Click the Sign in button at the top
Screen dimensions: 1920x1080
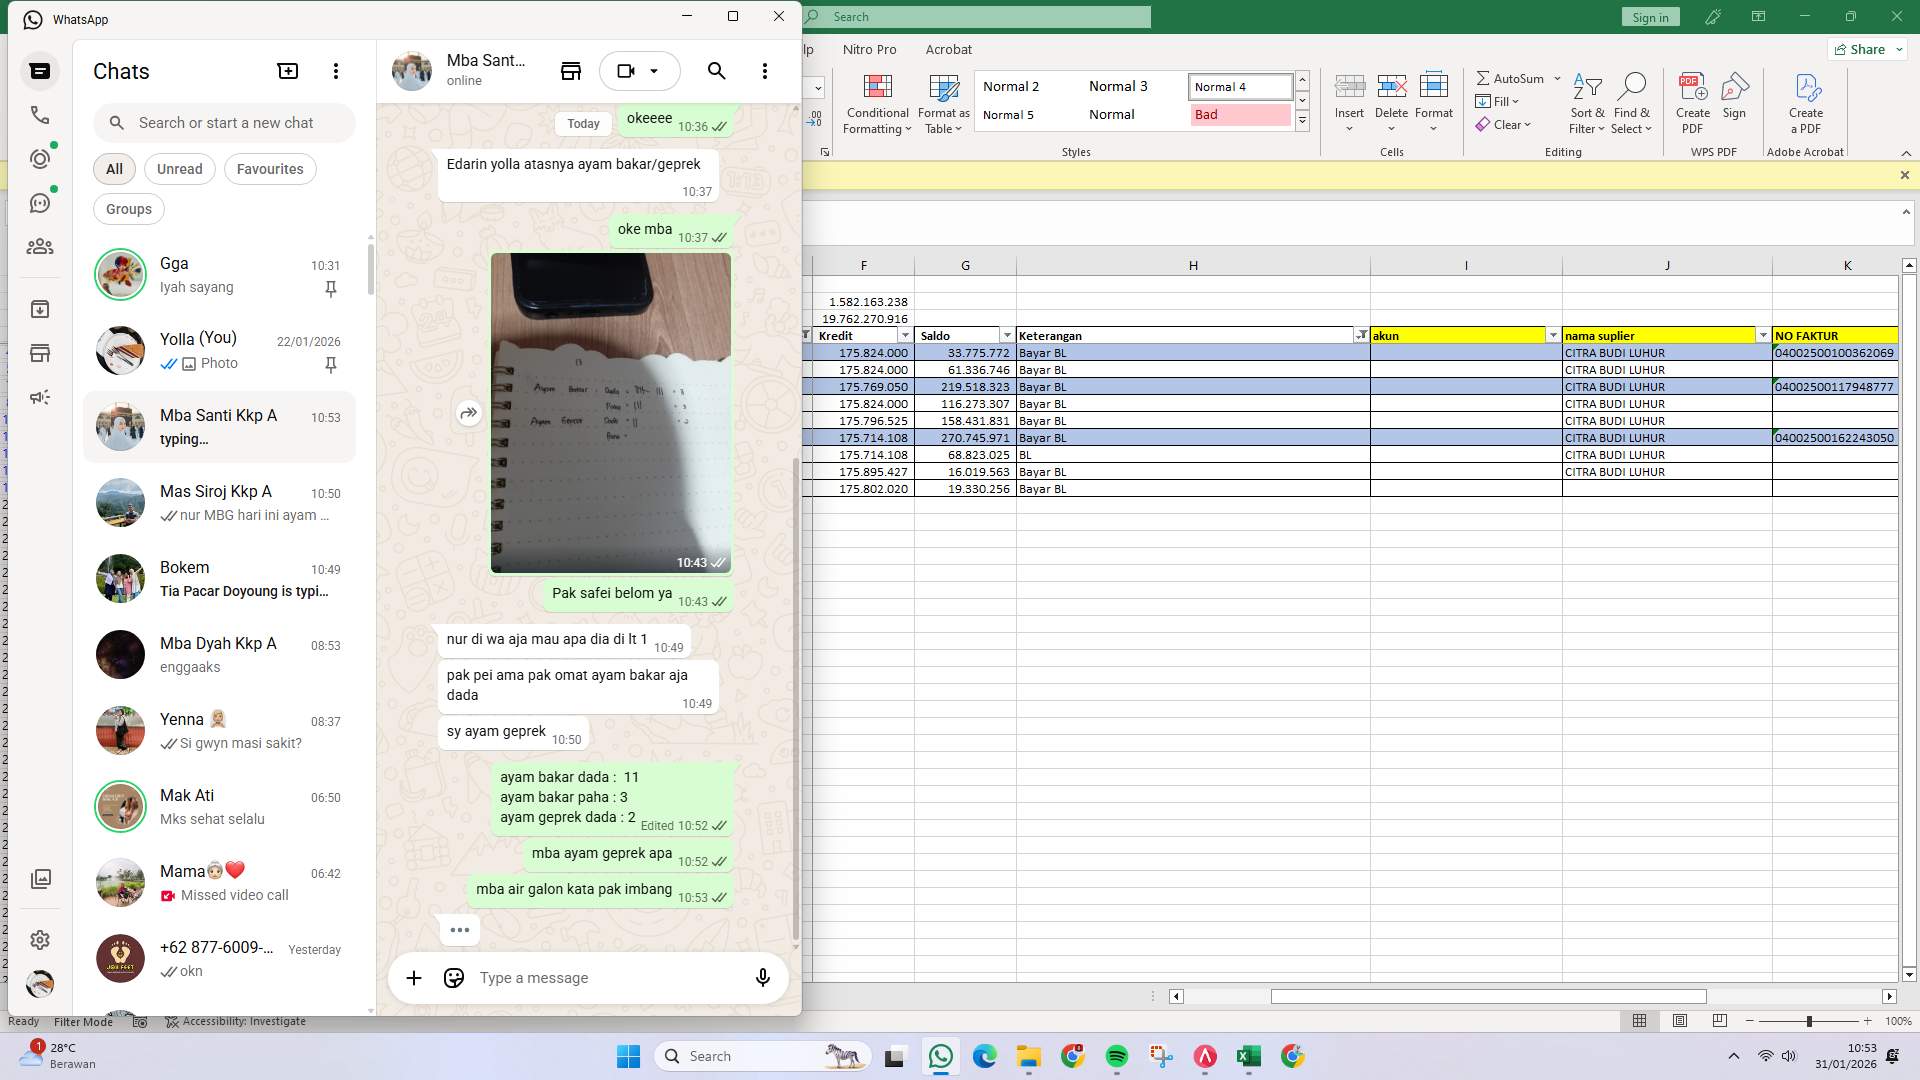pyautogui.click(x=1650, y=16)
